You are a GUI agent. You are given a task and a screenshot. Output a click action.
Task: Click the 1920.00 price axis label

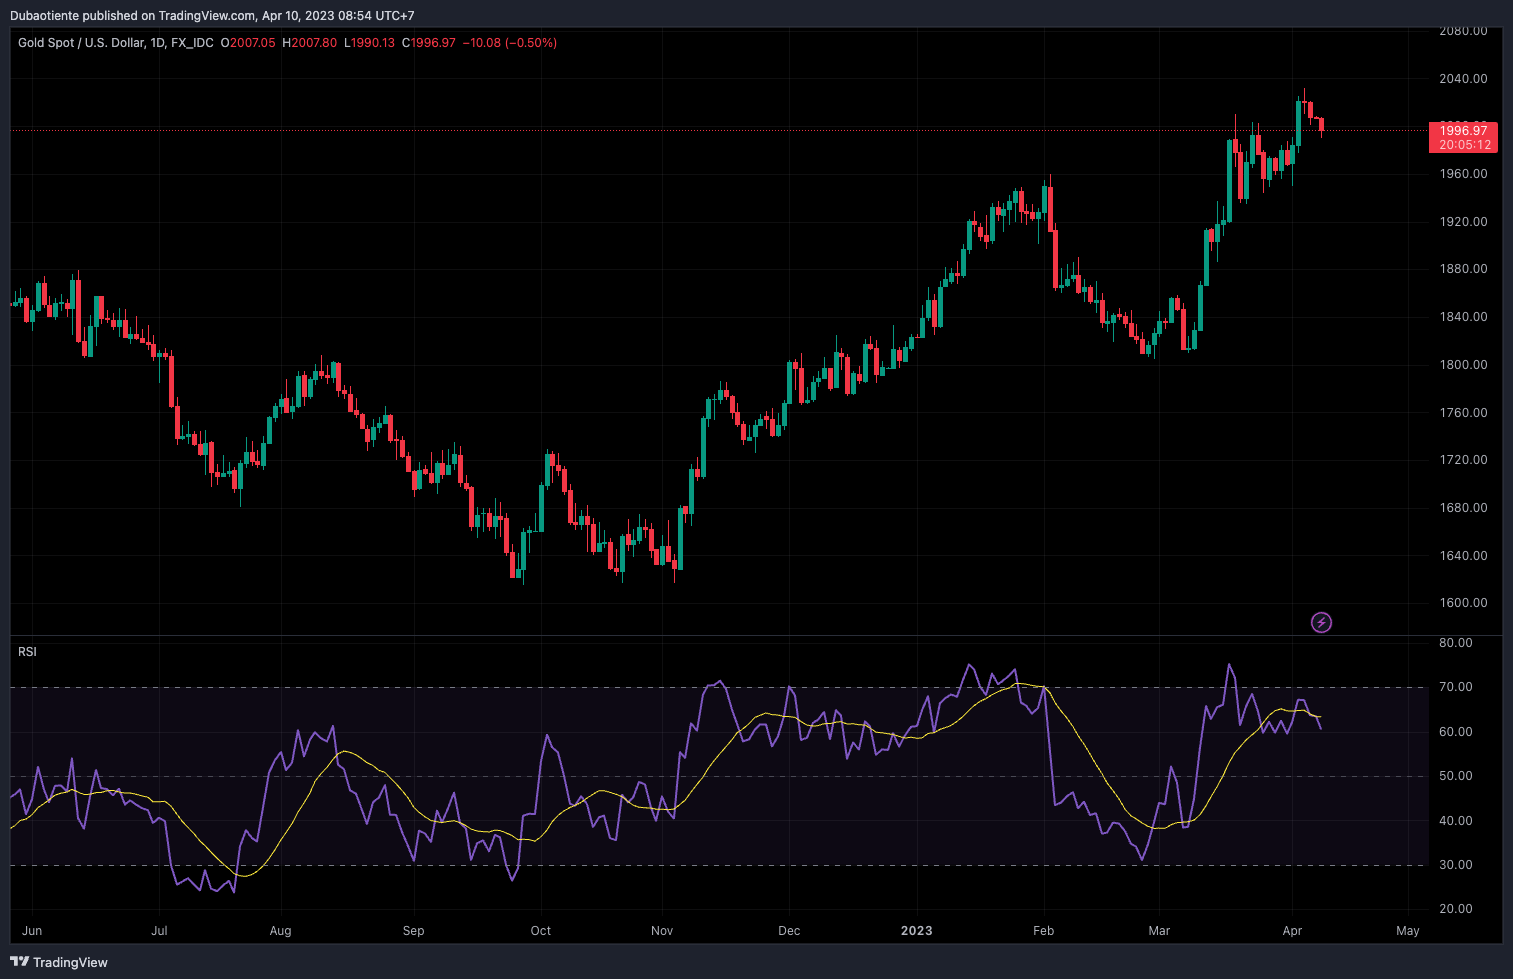(1463, 222)
